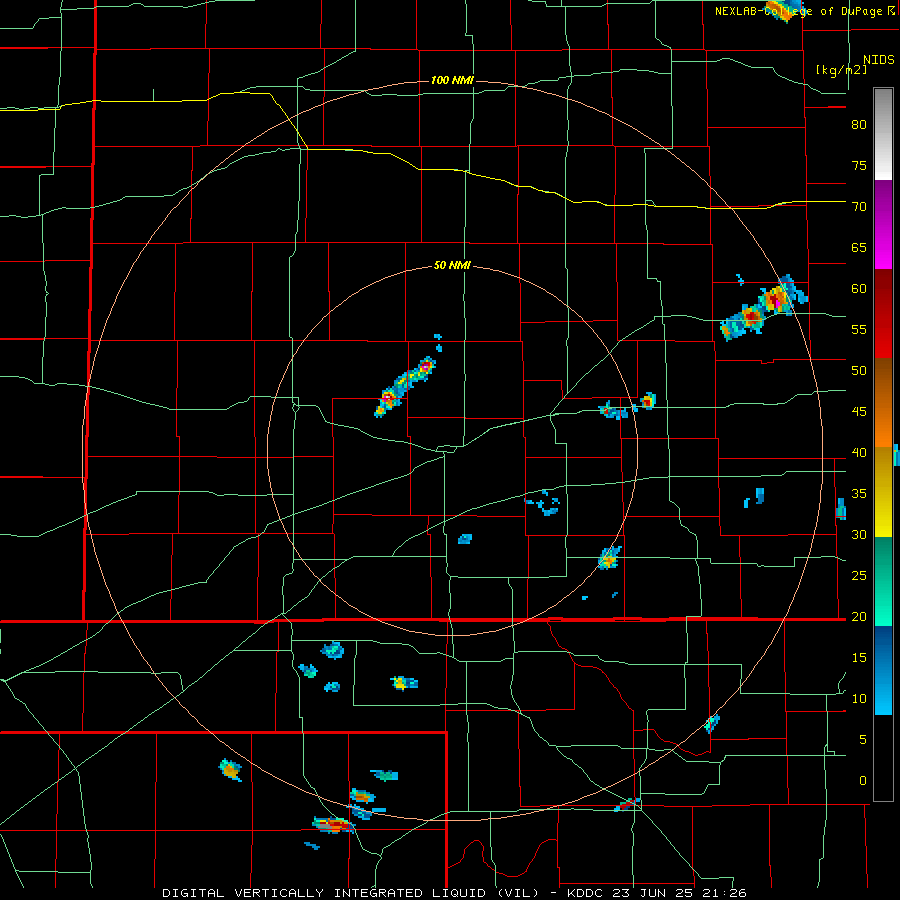
Task: Click the legend value "0"
Action: (863, 781)
